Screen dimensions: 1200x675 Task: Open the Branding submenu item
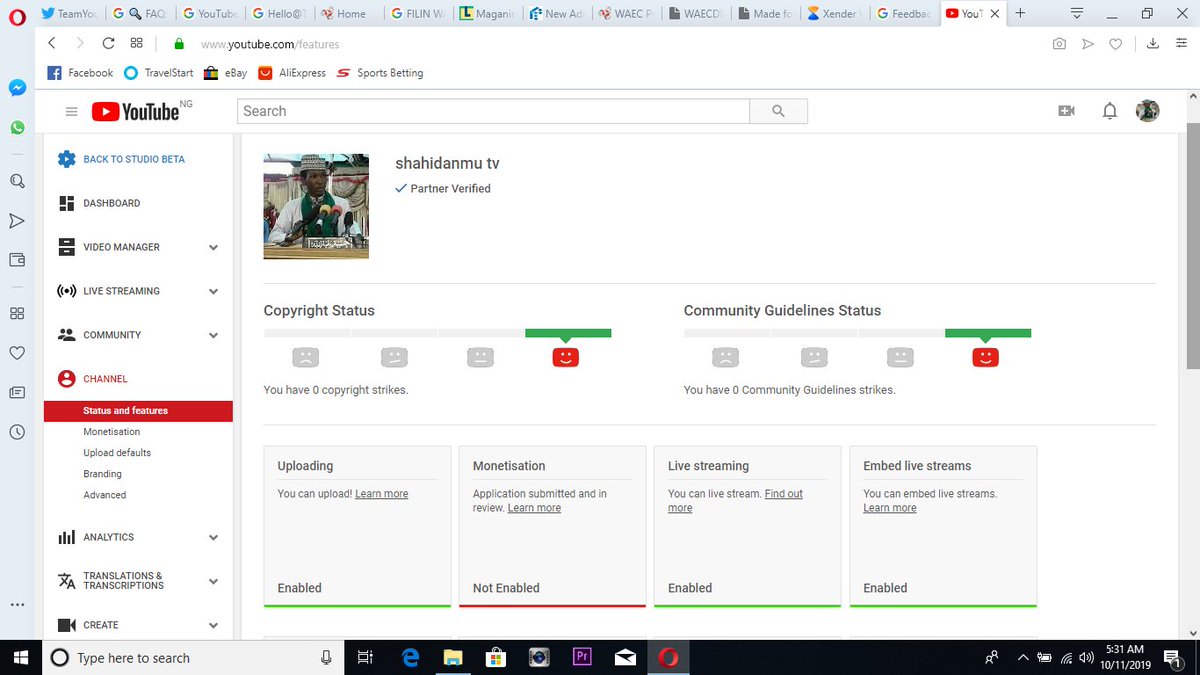click(x=102, y=474)
